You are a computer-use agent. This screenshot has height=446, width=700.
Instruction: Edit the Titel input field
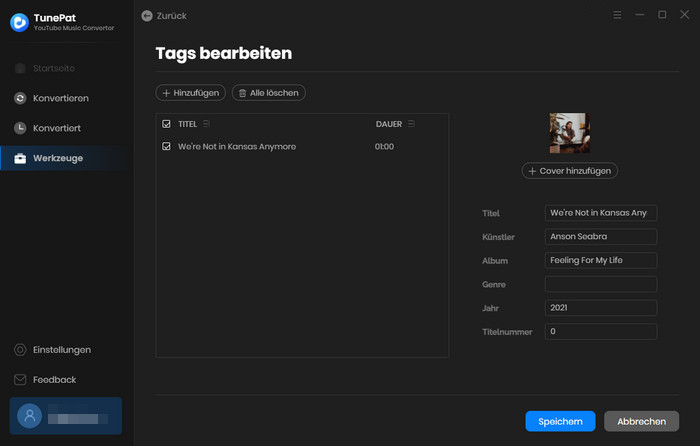pyautogui.click(x=601, y=213)
